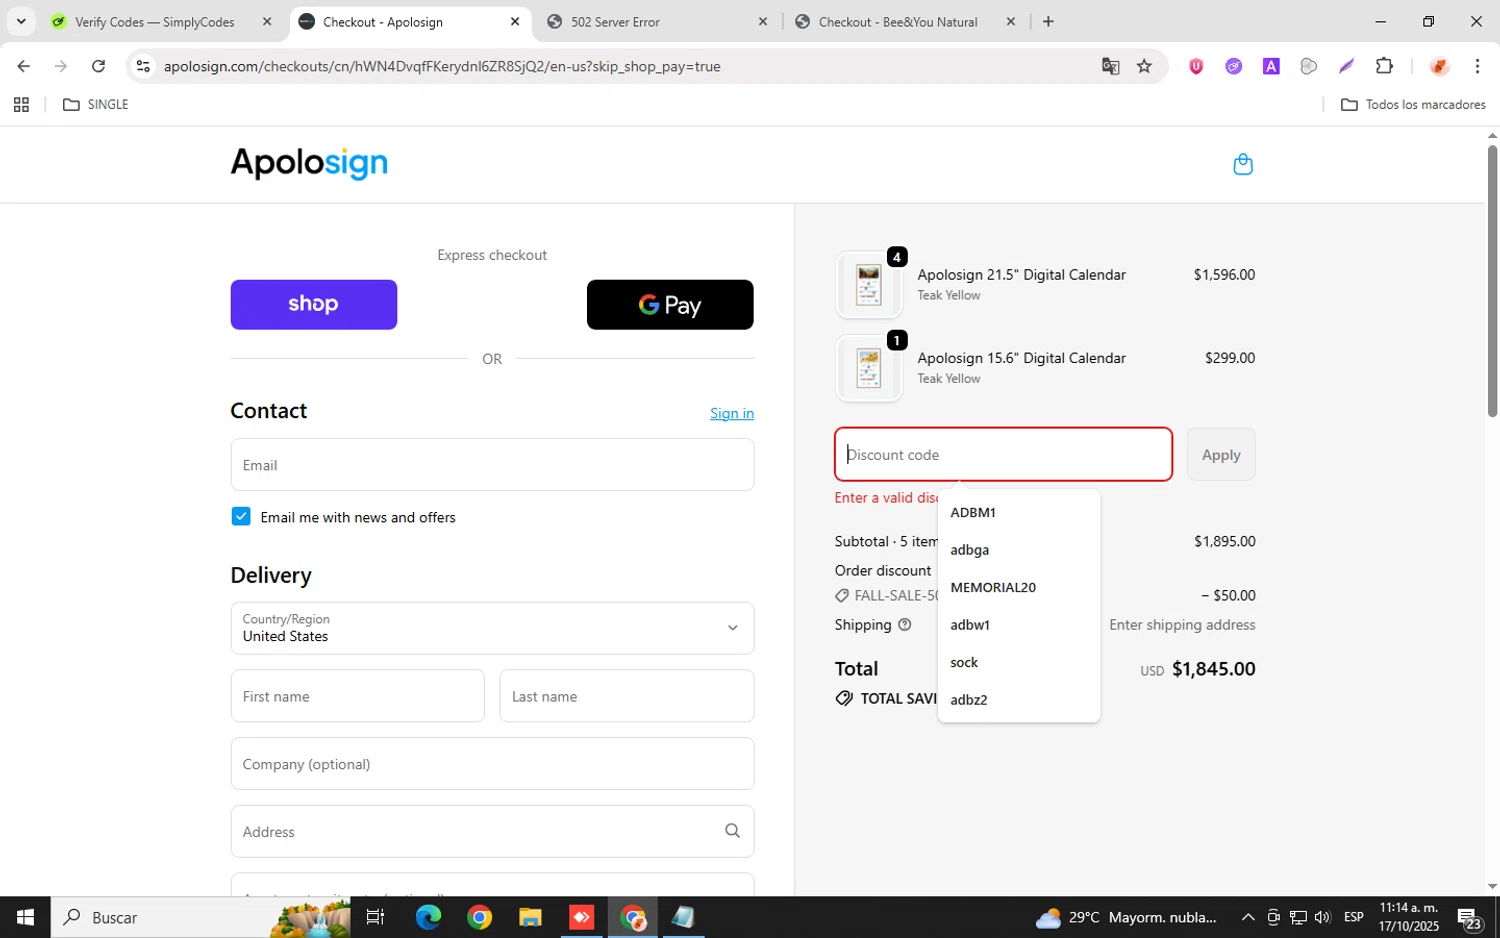Pay with the Shop Pay button
The width and height of the screenshot is (1500, 938).
(x=314, y=304)
